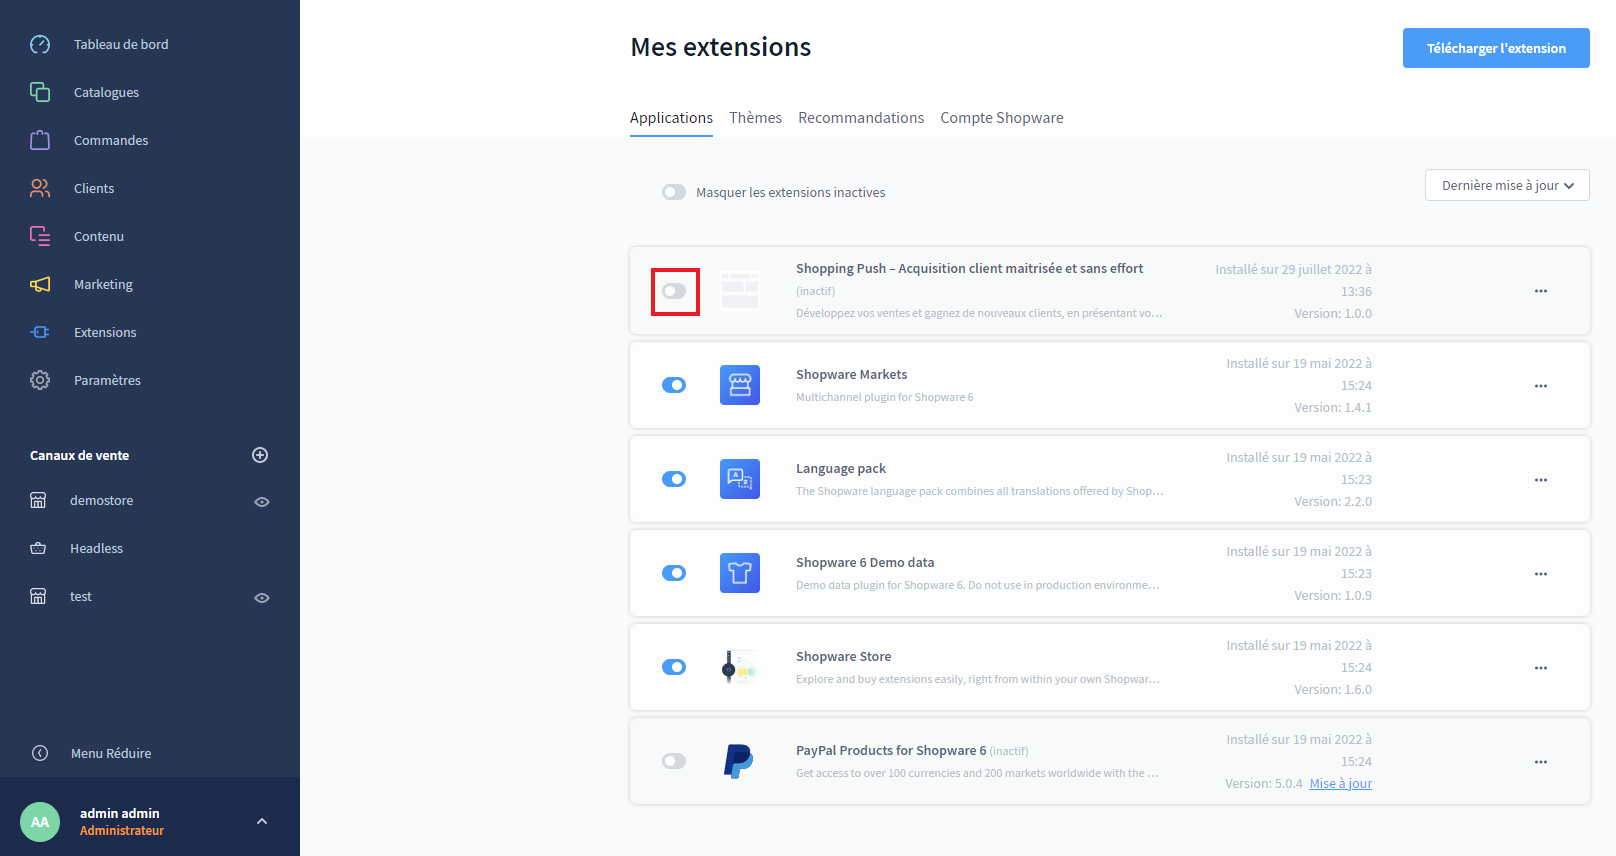Toggle Masquer les extensions inactives

[x=674, y=192]
